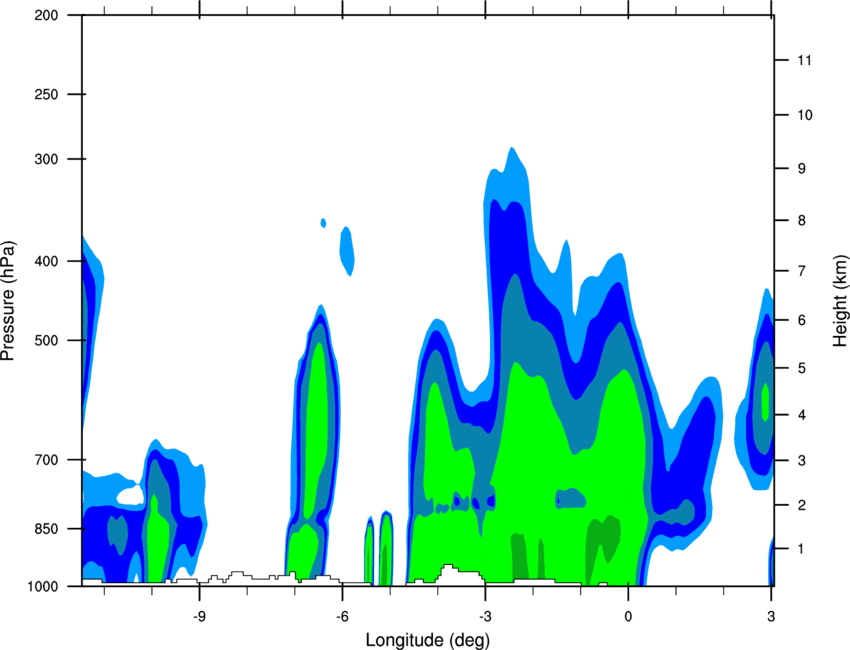This screenshot has height=650, width=850.
Task: Click the 0 longitude tick label
Action: coord(628,616)
